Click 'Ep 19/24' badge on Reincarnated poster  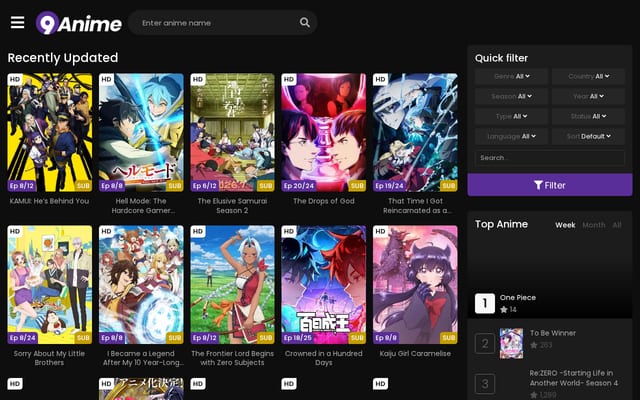point(390,186)
